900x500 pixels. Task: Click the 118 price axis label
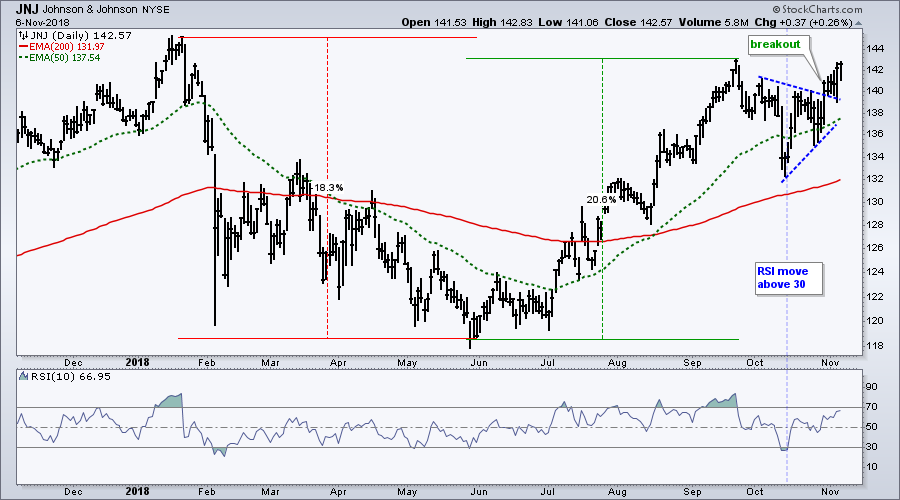[x=876, y=346]
